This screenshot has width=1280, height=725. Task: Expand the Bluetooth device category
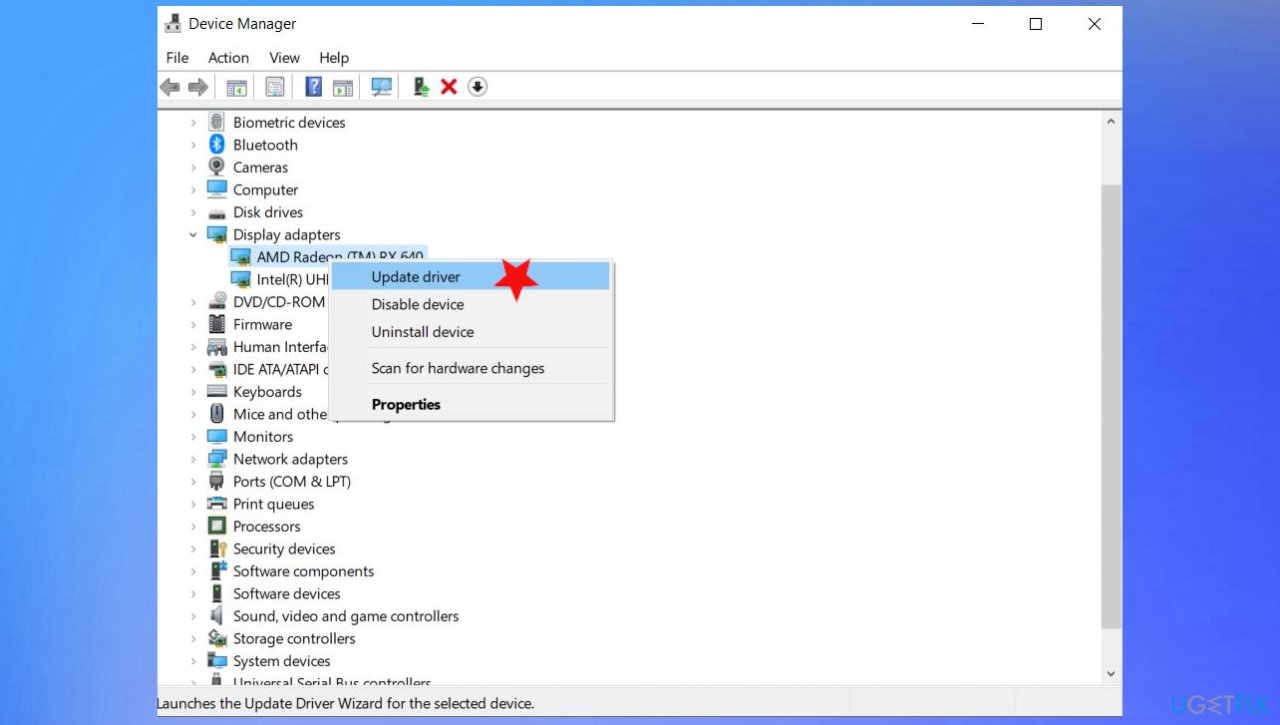193,144
